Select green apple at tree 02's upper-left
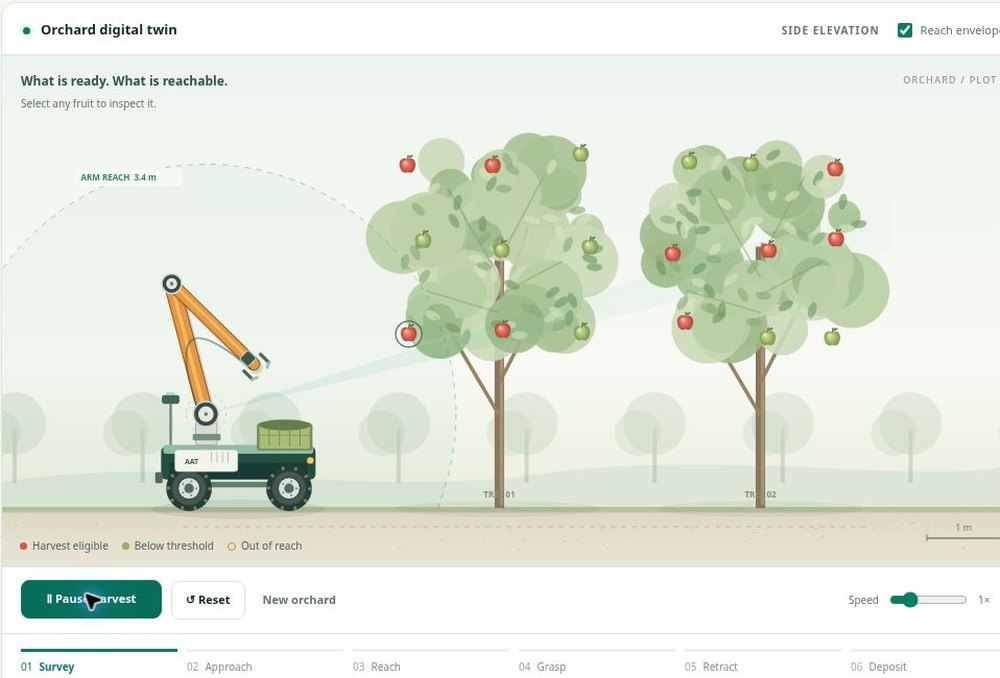 pyautogui.click(x=689, y=161)
